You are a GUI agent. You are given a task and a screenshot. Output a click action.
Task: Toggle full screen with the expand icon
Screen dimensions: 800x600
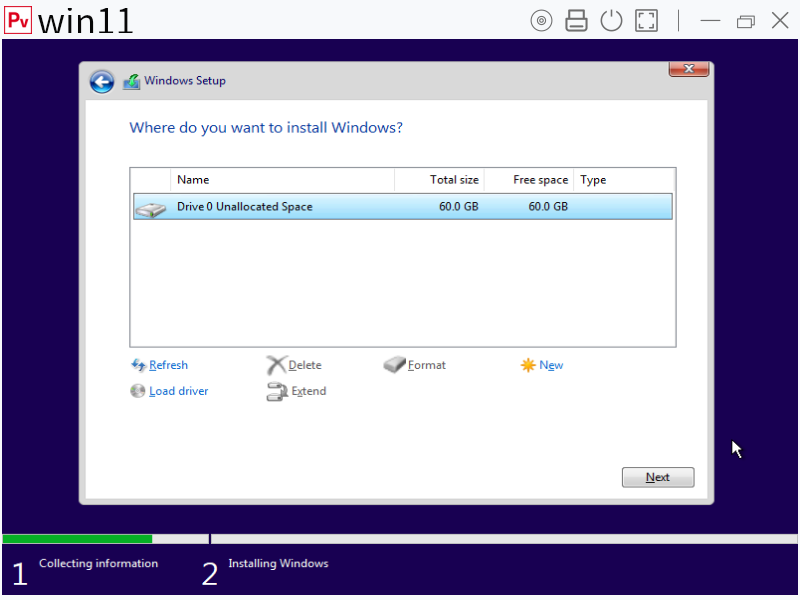coord(646,21)
